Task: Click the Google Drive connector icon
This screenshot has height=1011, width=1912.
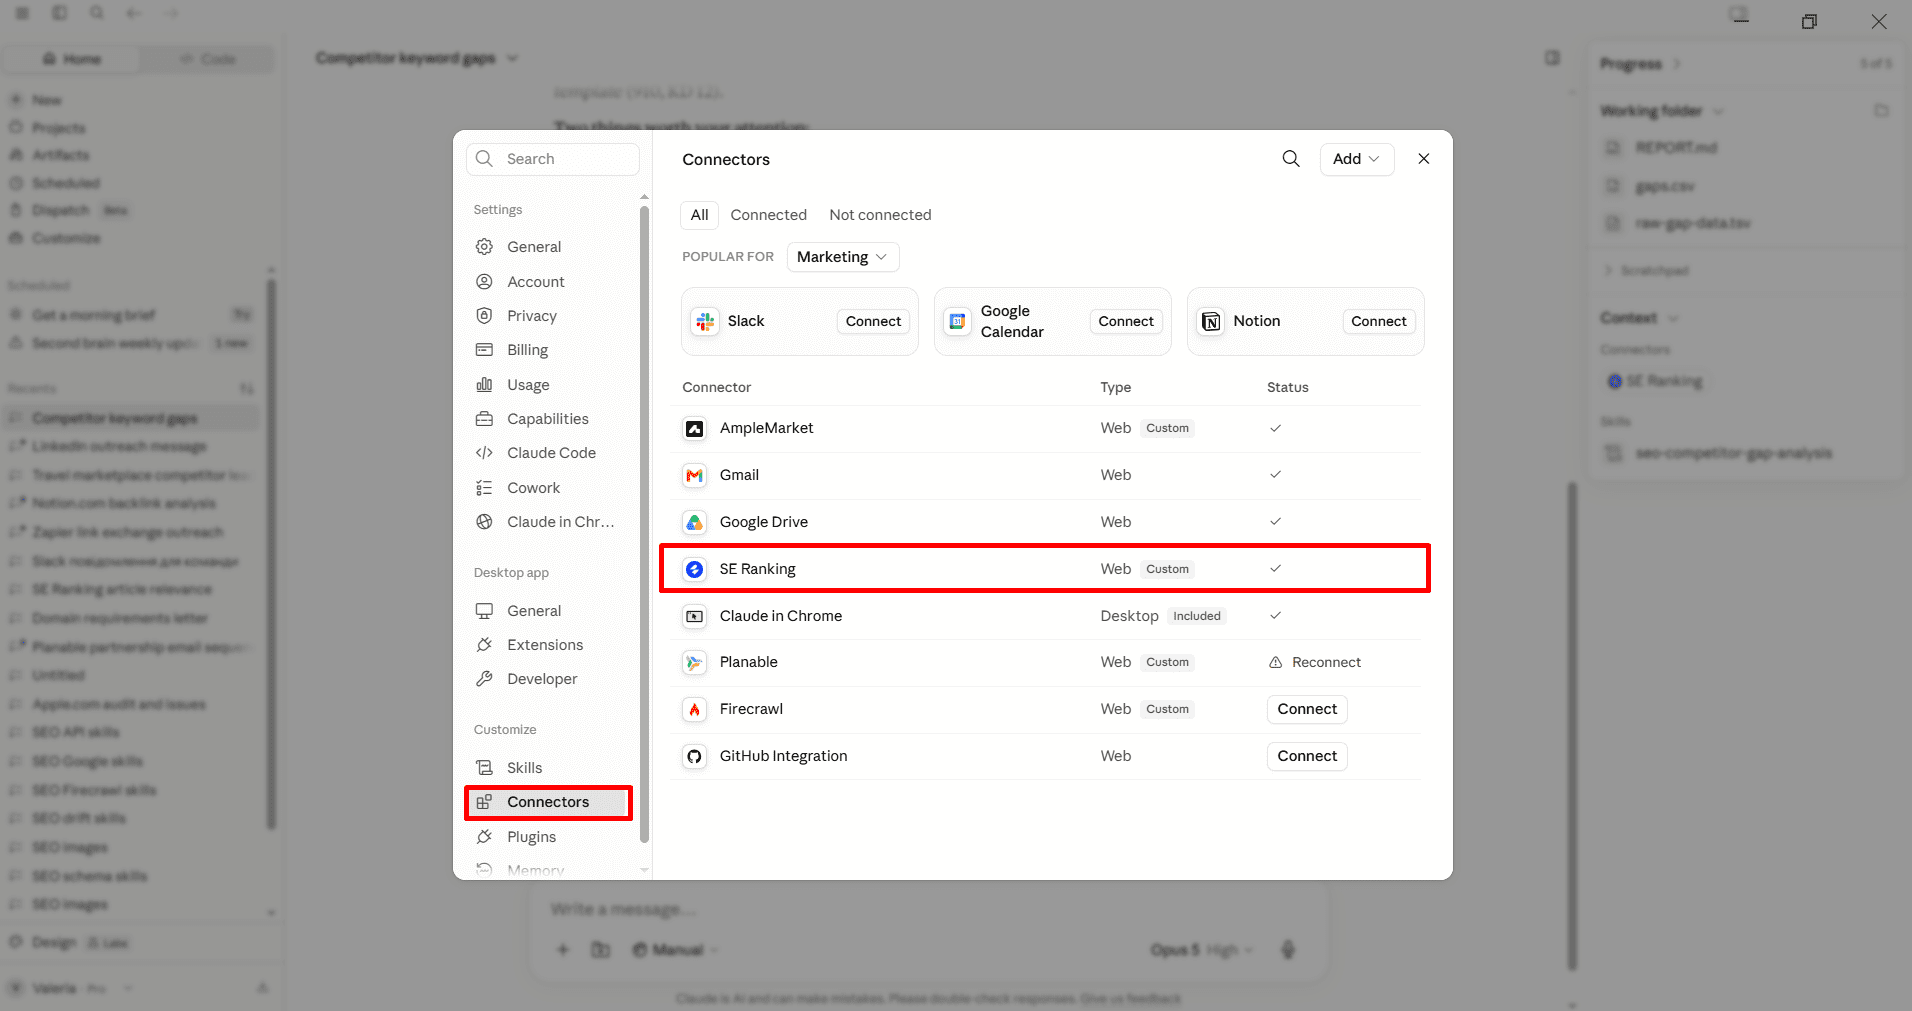Action: coord(694,522)
